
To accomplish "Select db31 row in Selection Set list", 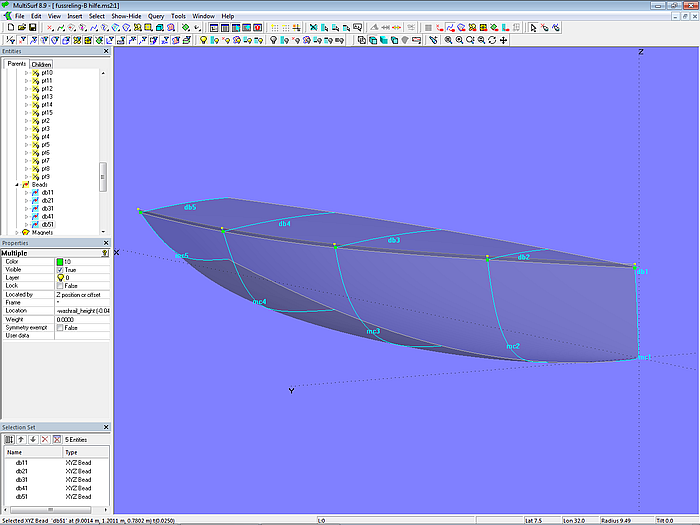I will (x=21, y=479).
